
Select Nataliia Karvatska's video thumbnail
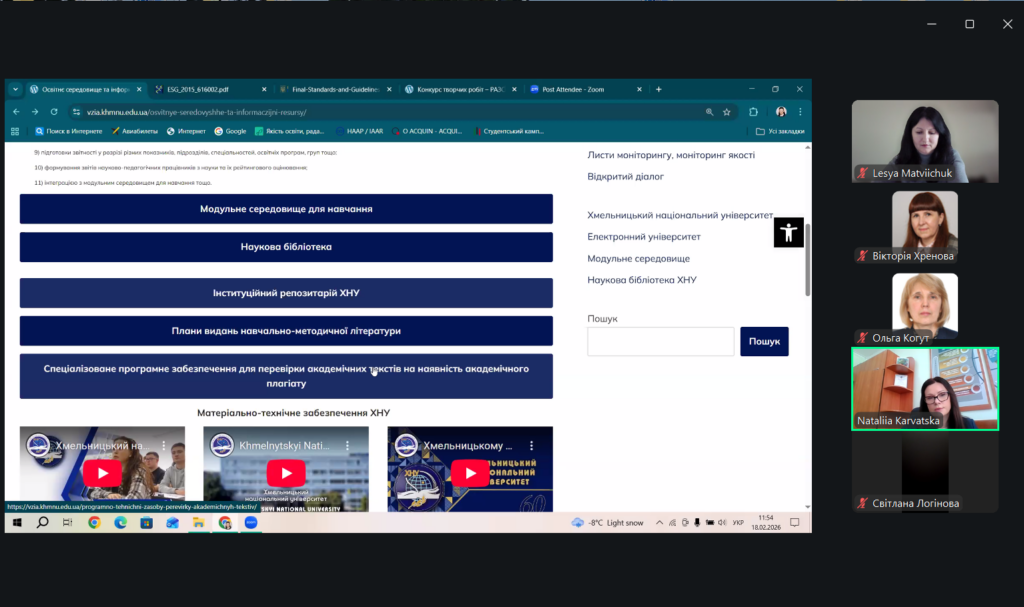924,388
